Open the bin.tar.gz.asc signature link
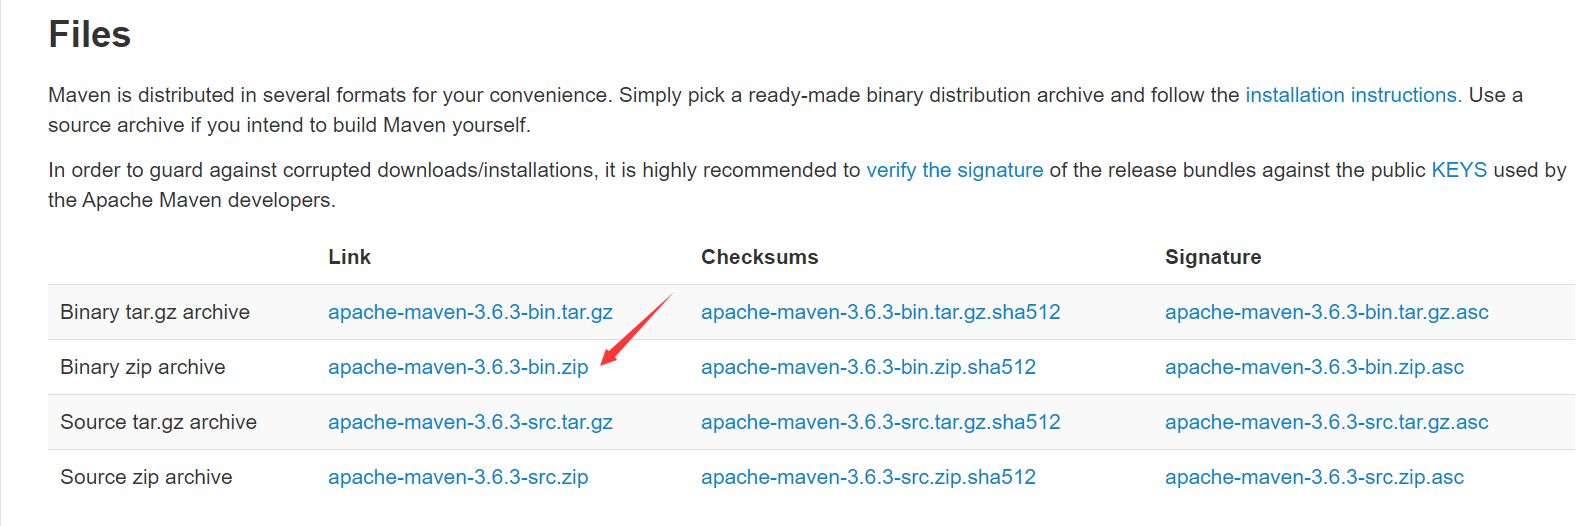 (x=1326, y=312)
